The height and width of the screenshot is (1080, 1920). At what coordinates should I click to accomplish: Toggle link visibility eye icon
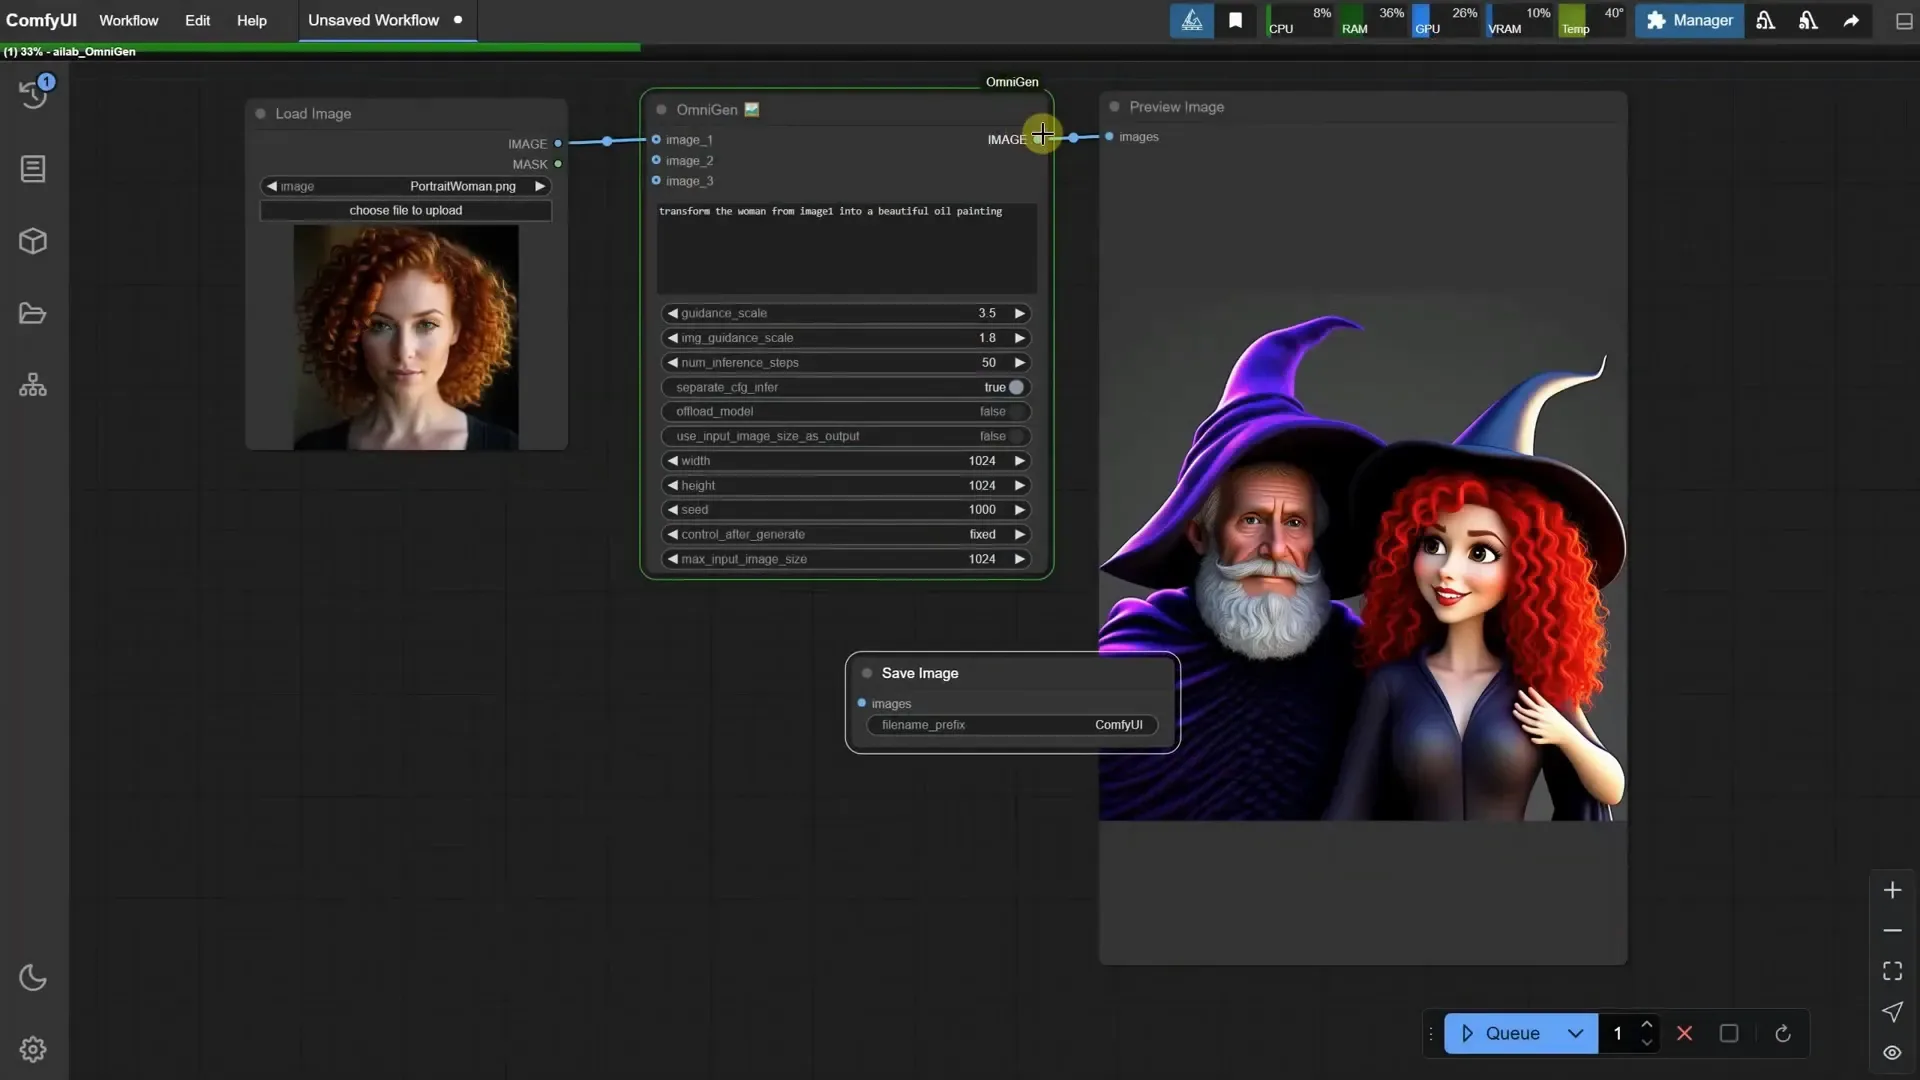(1892, 1052)
